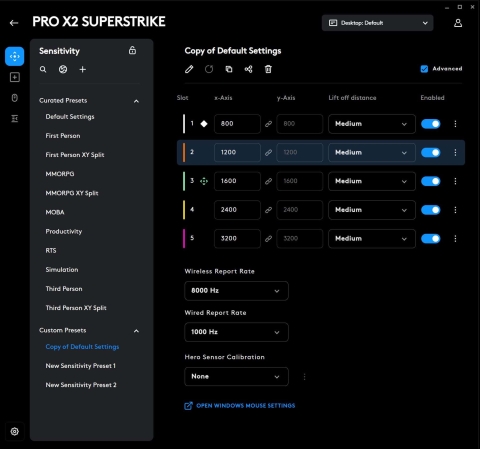Click the link icon for slot 5
Screen dimensions: 480x449
(268, 239)
